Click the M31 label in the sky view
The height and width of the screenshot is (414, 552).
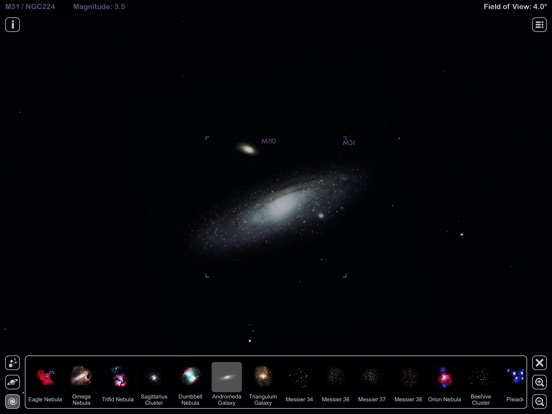[349, 143]
